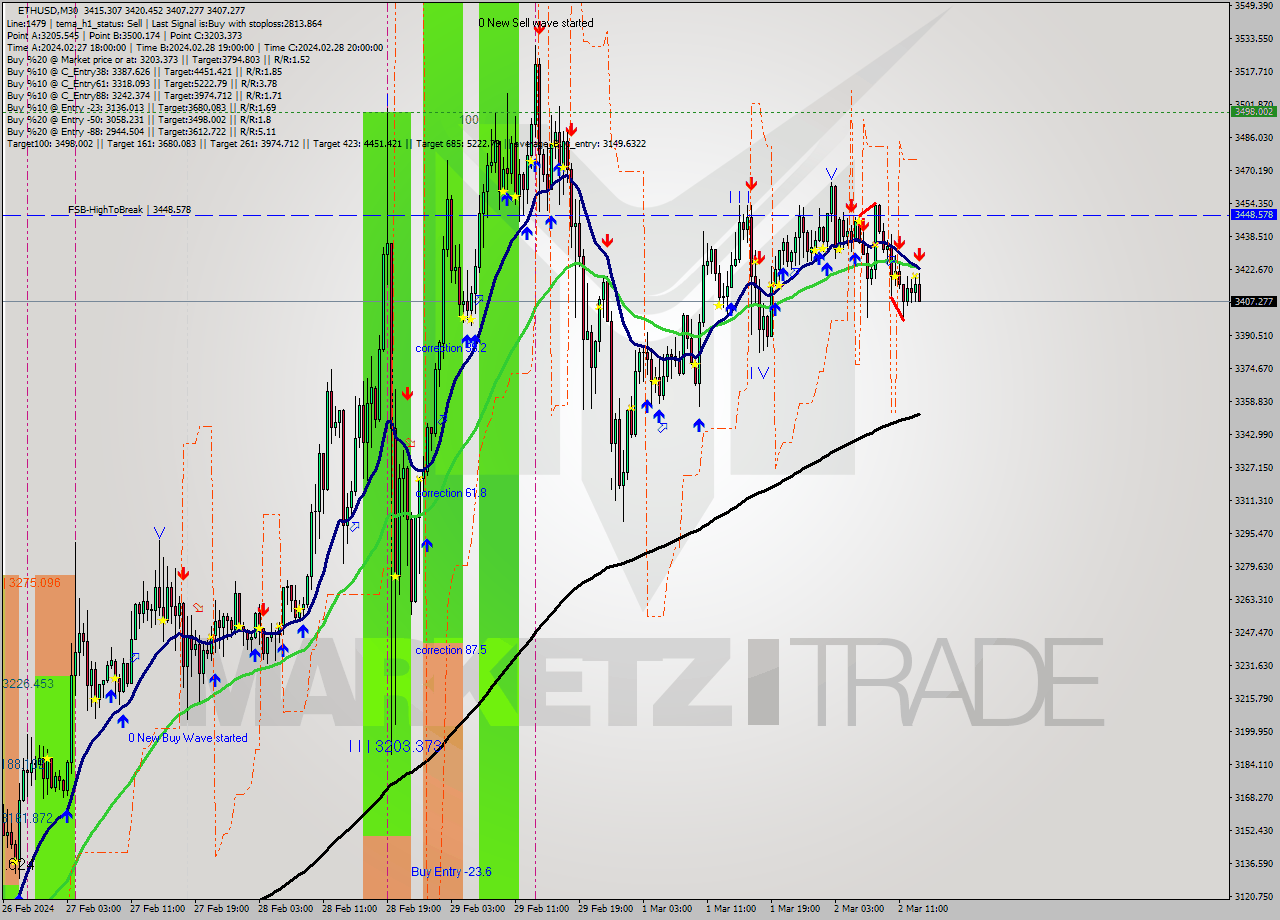Click the 3486.030 price axis value
1280x920 pixels.
[1253, 138]
